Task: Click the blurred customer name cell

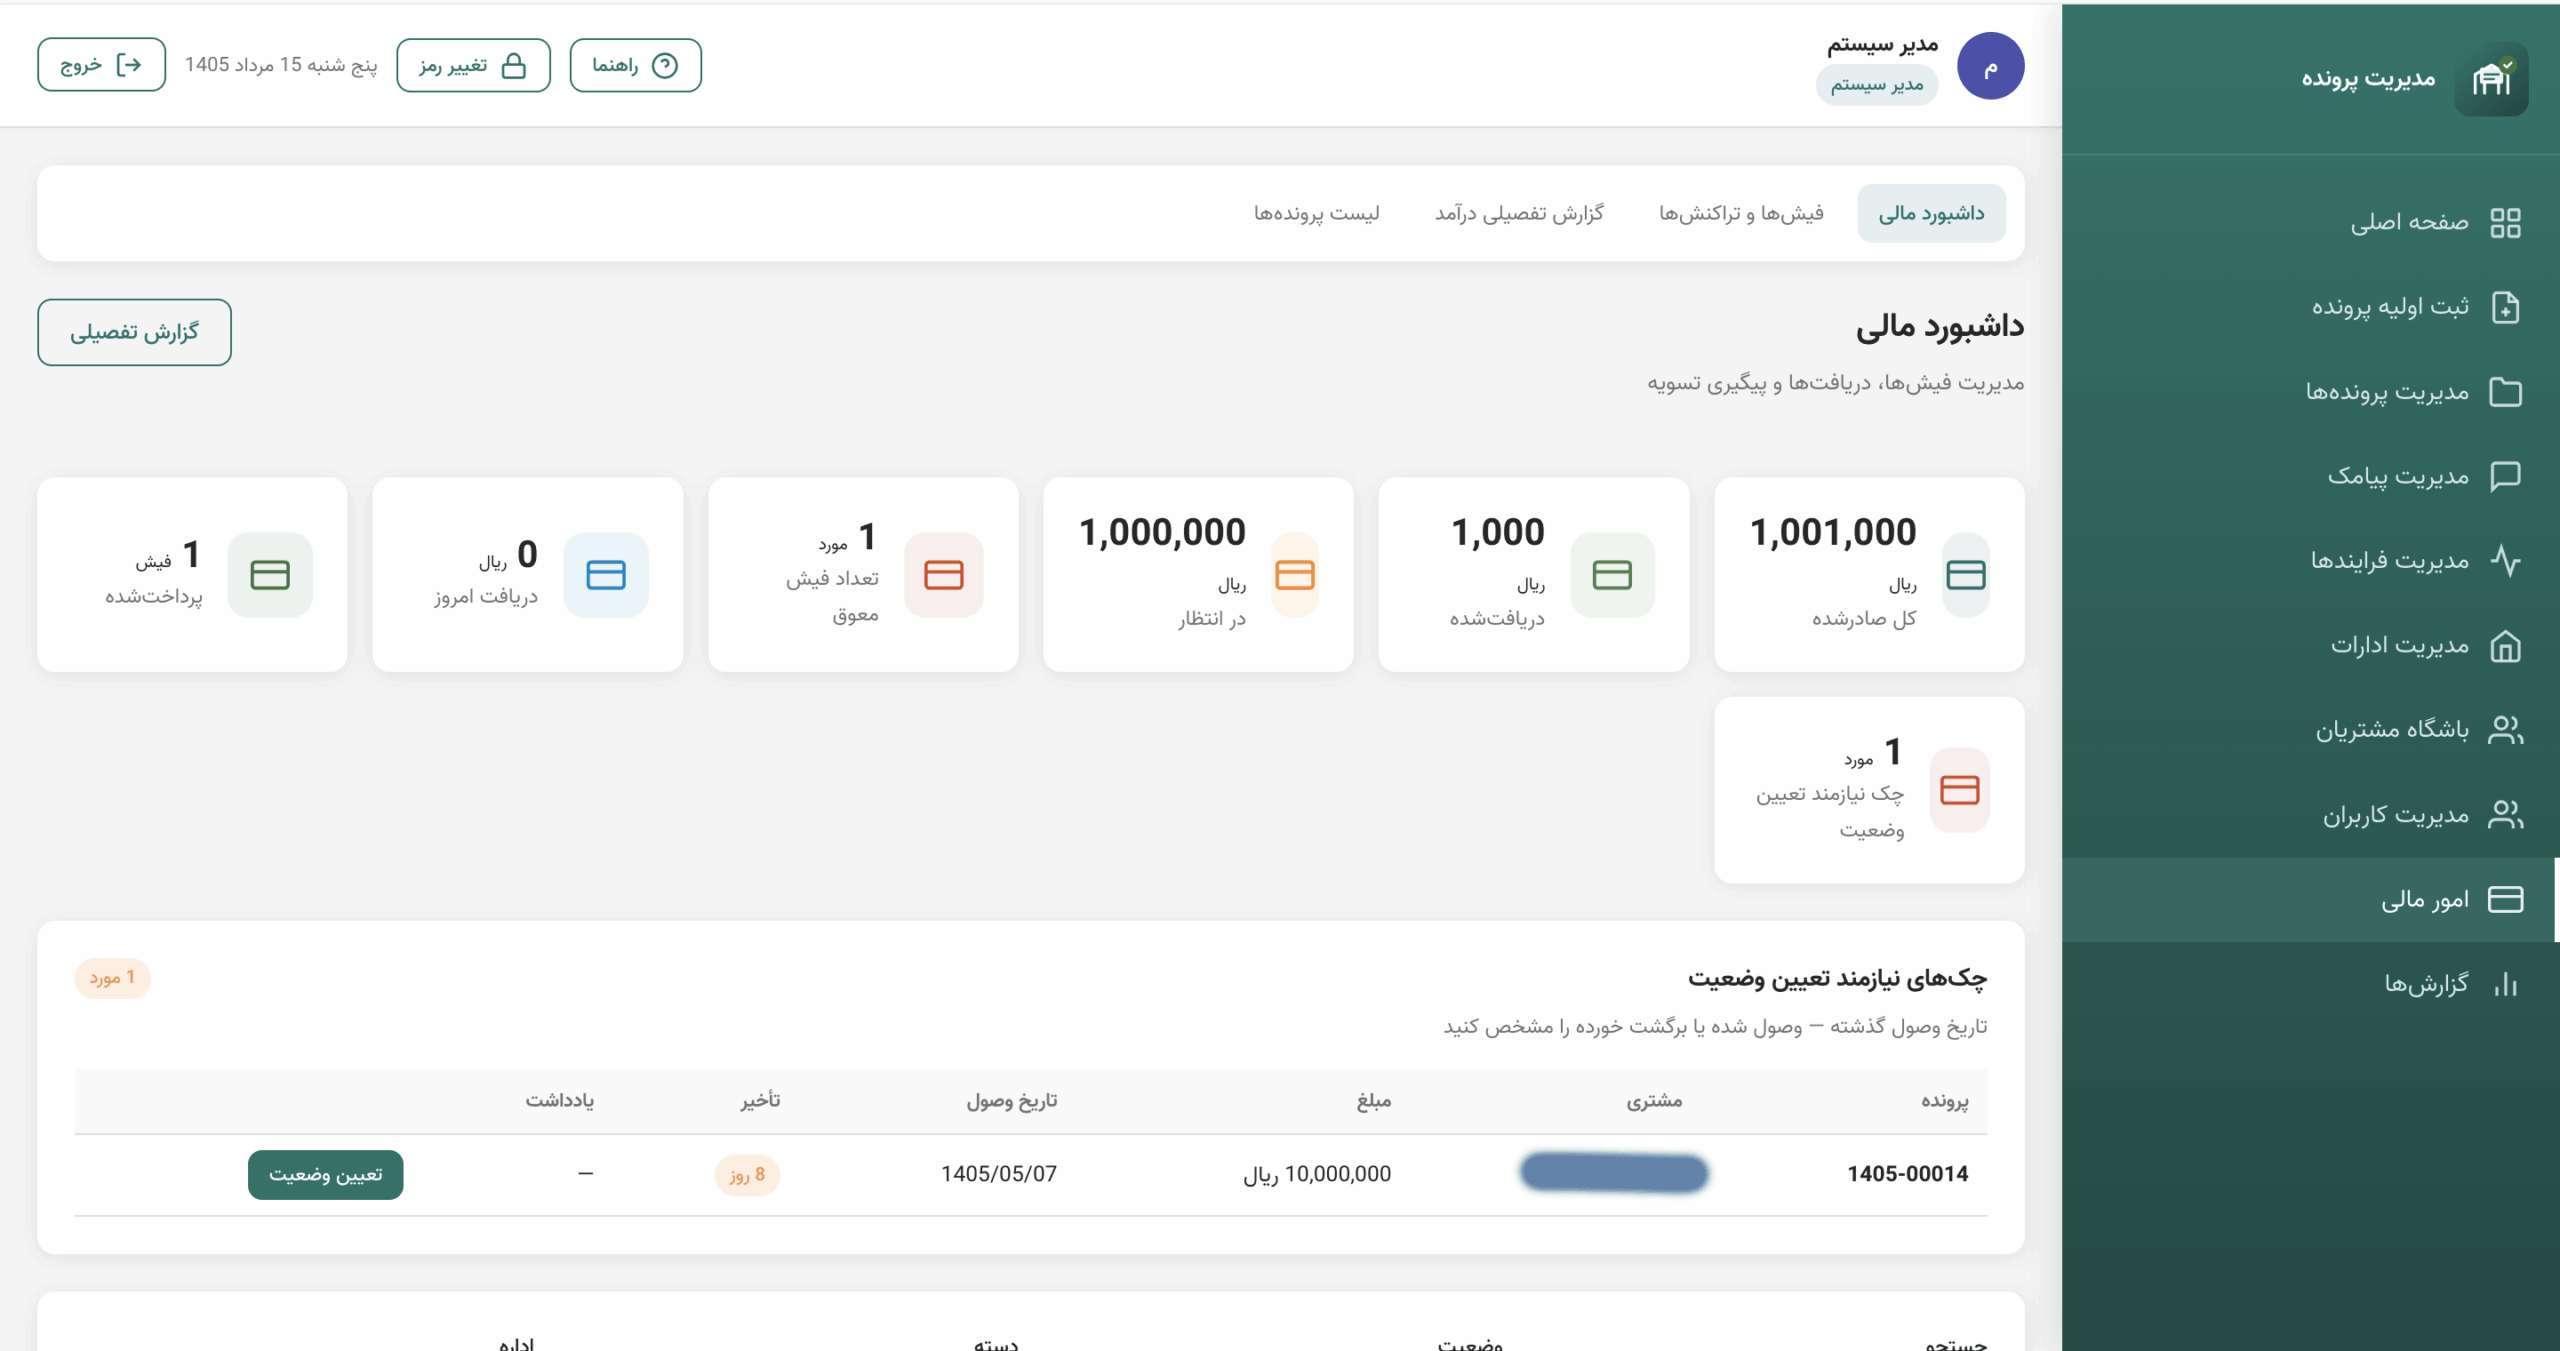Action: click(1614, 1173)
